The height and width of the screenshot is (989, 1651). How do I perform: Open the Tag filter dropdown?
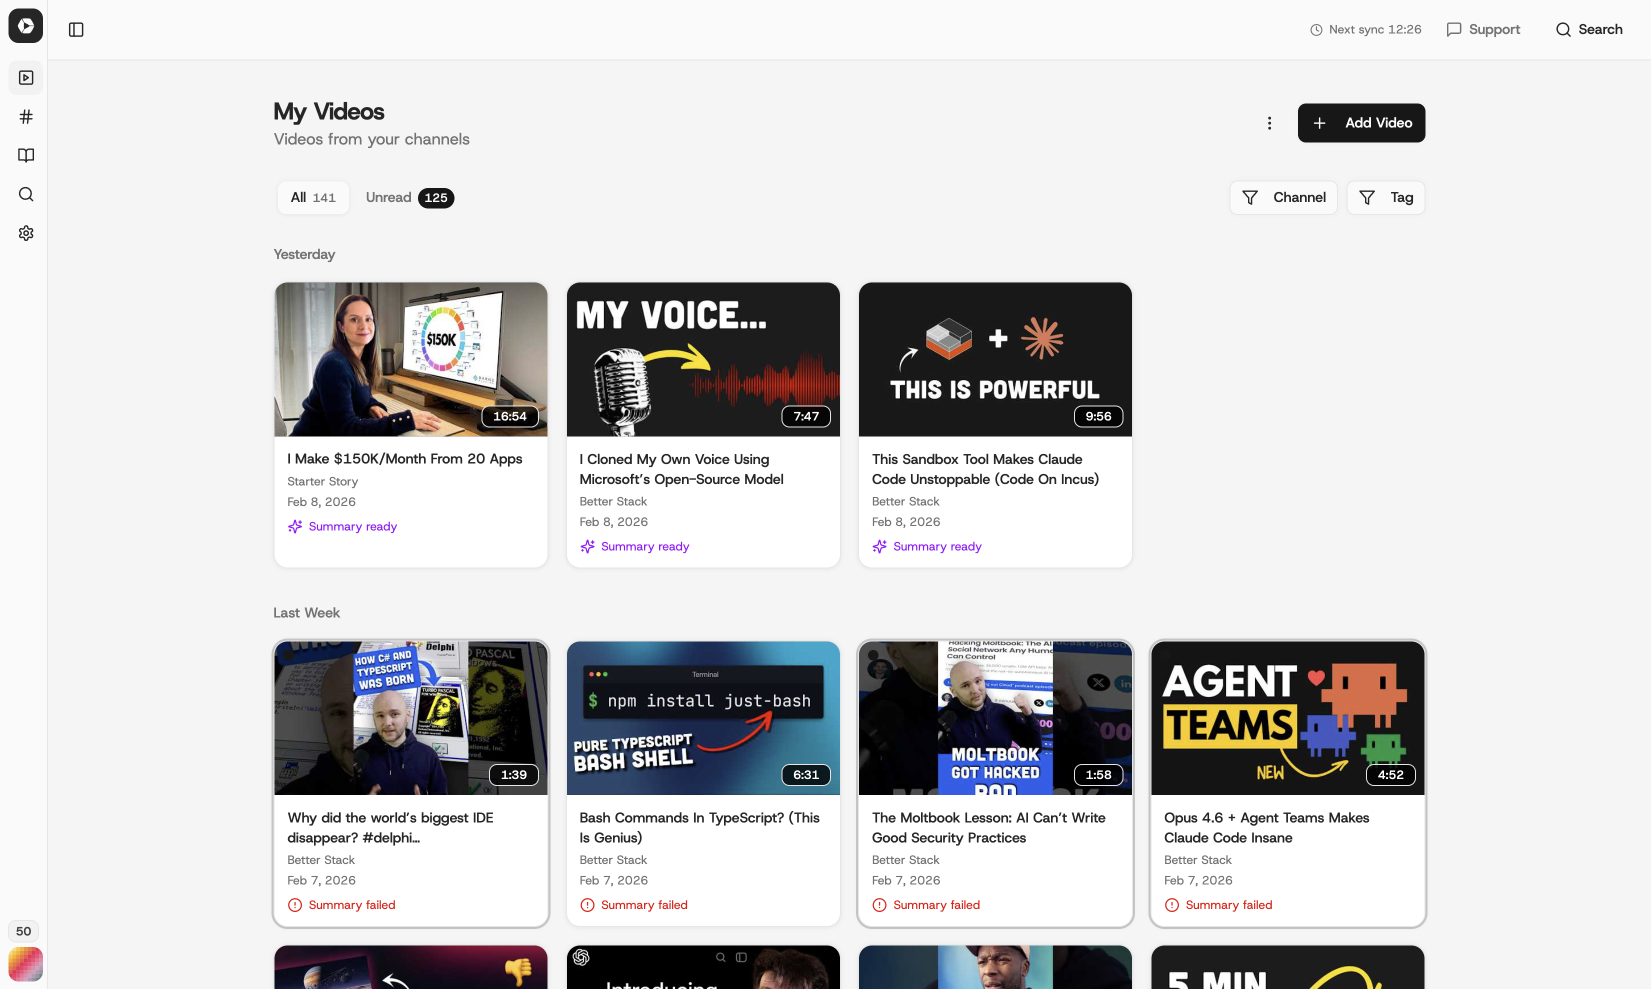[x=1385, y=198]
